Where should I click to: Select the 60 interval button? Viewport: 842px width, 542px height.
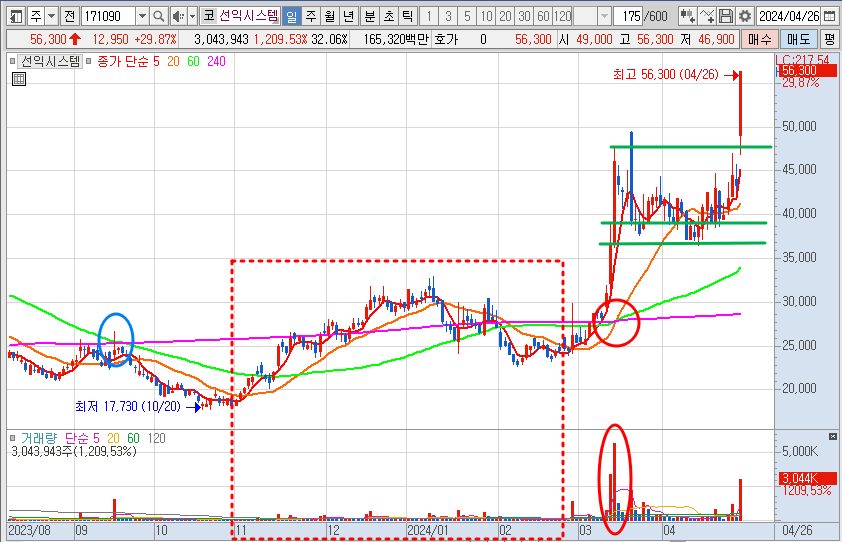click(543, 17)
